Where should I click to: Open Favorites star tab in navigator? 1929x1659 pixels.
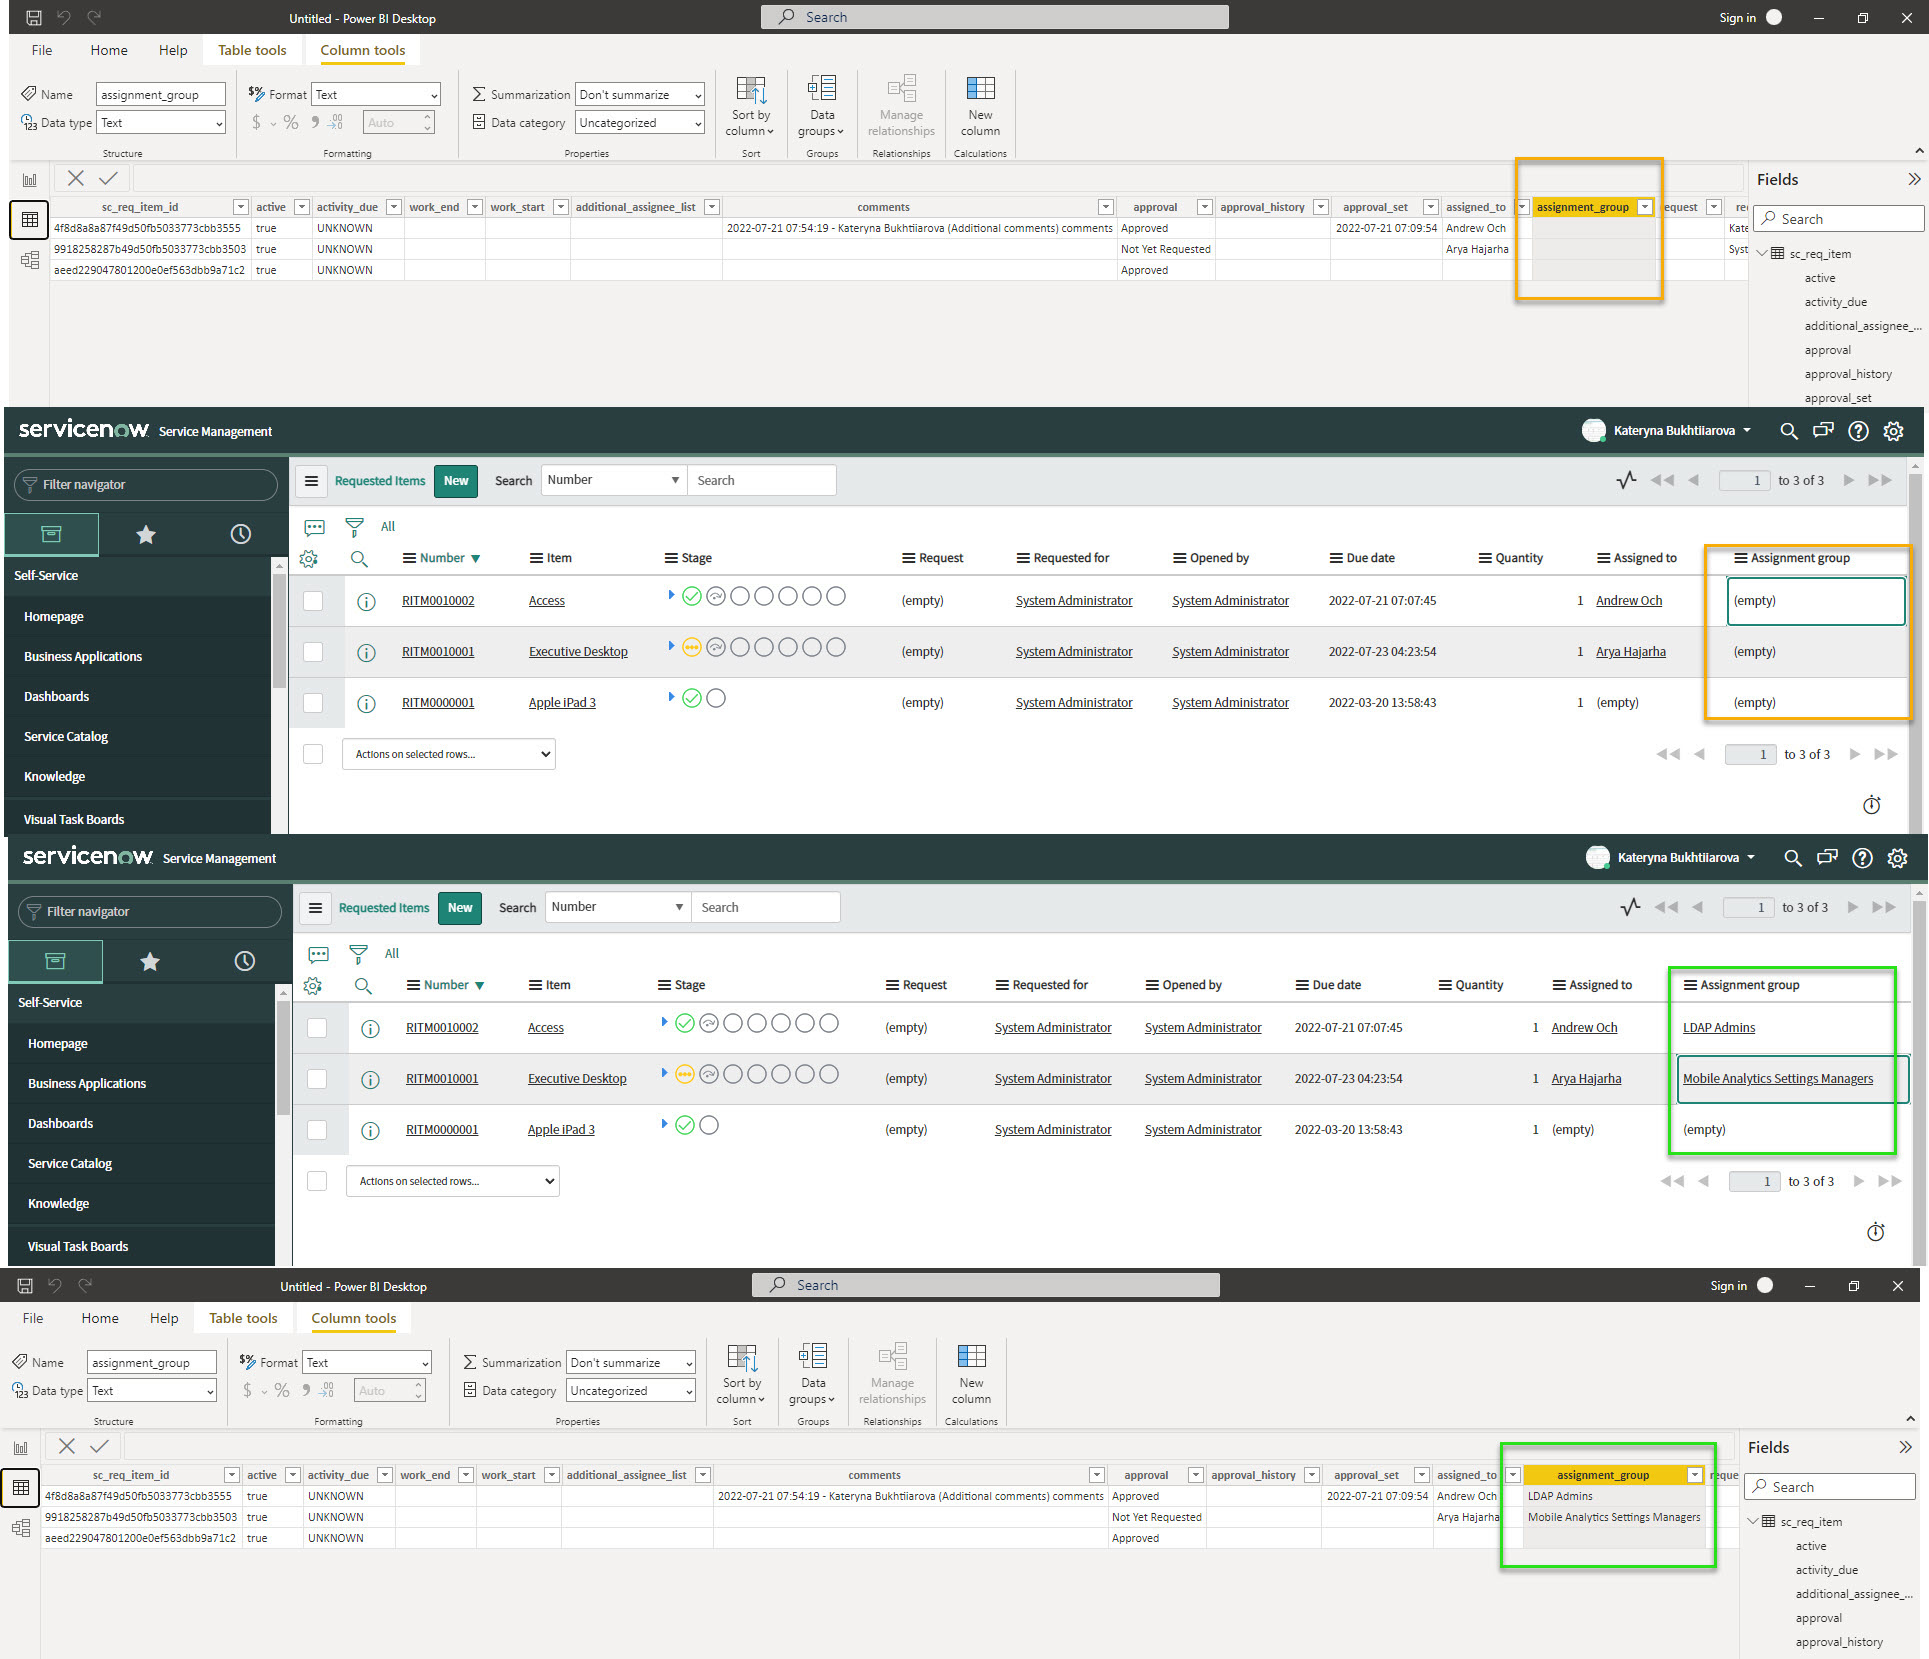pyautogui.click(x=146, y=535)
